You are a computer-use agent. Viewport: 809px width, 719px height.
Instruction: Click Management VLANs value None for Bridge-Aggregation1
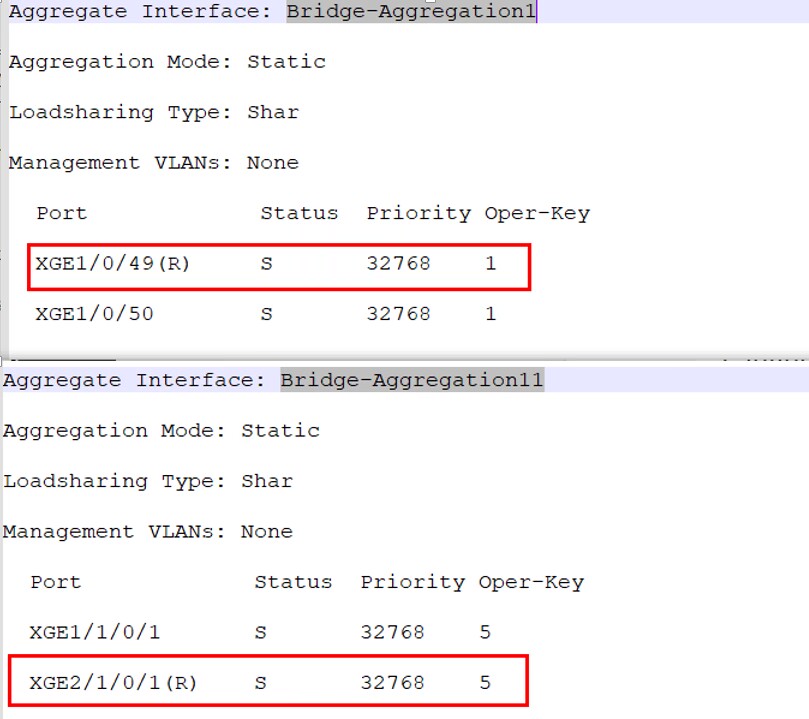coord(273,162)
